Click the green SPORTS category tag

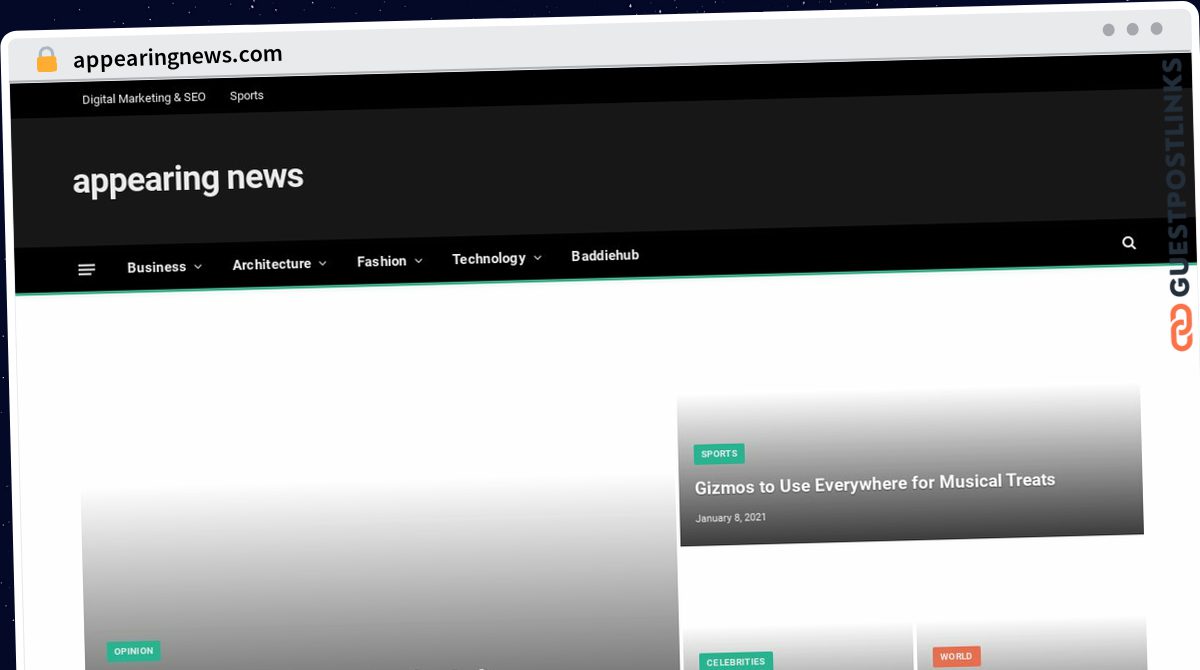click(719, 454)
